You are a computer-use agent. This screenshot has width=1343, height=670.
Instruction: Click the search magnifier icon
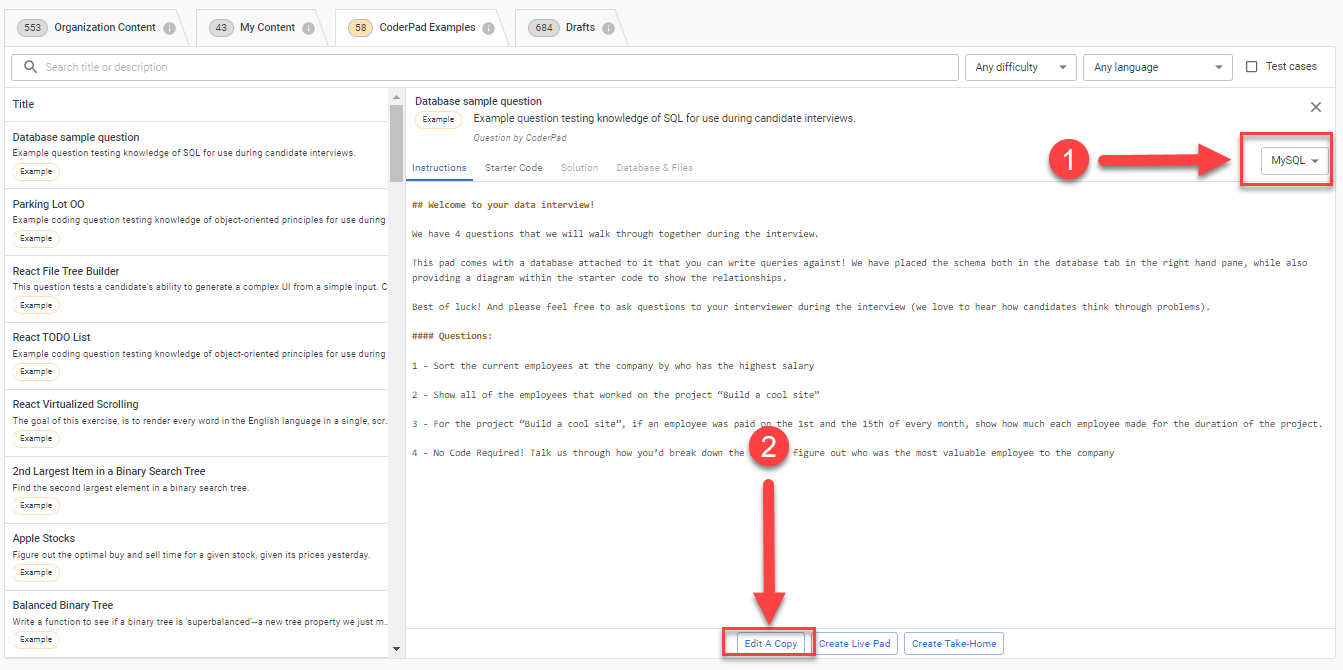[x=30, y=67]
